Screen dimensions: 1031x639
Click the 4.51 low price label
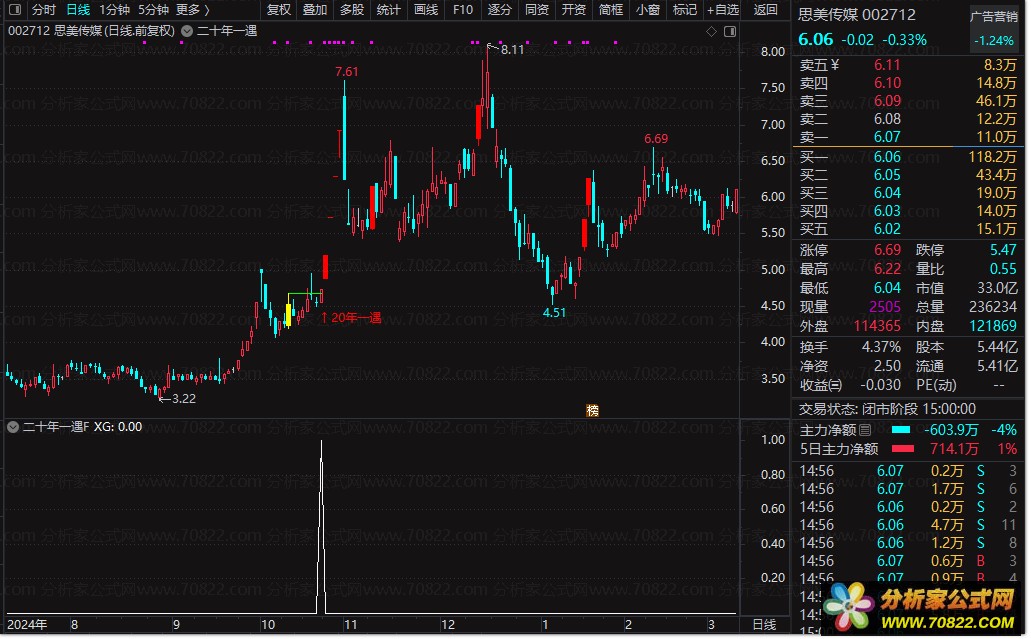click(554, 313)
